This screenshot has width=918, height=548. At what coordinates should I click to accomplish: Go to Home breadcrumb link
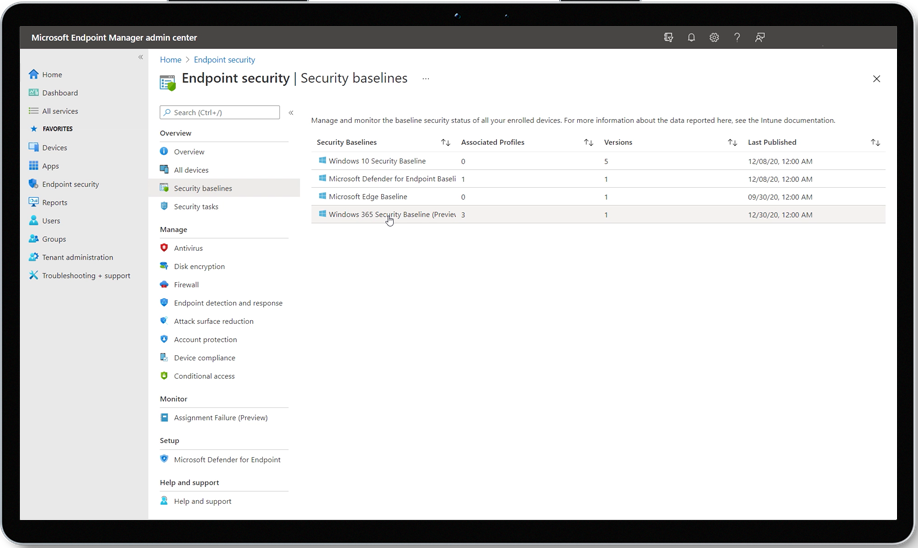point(170,60)
